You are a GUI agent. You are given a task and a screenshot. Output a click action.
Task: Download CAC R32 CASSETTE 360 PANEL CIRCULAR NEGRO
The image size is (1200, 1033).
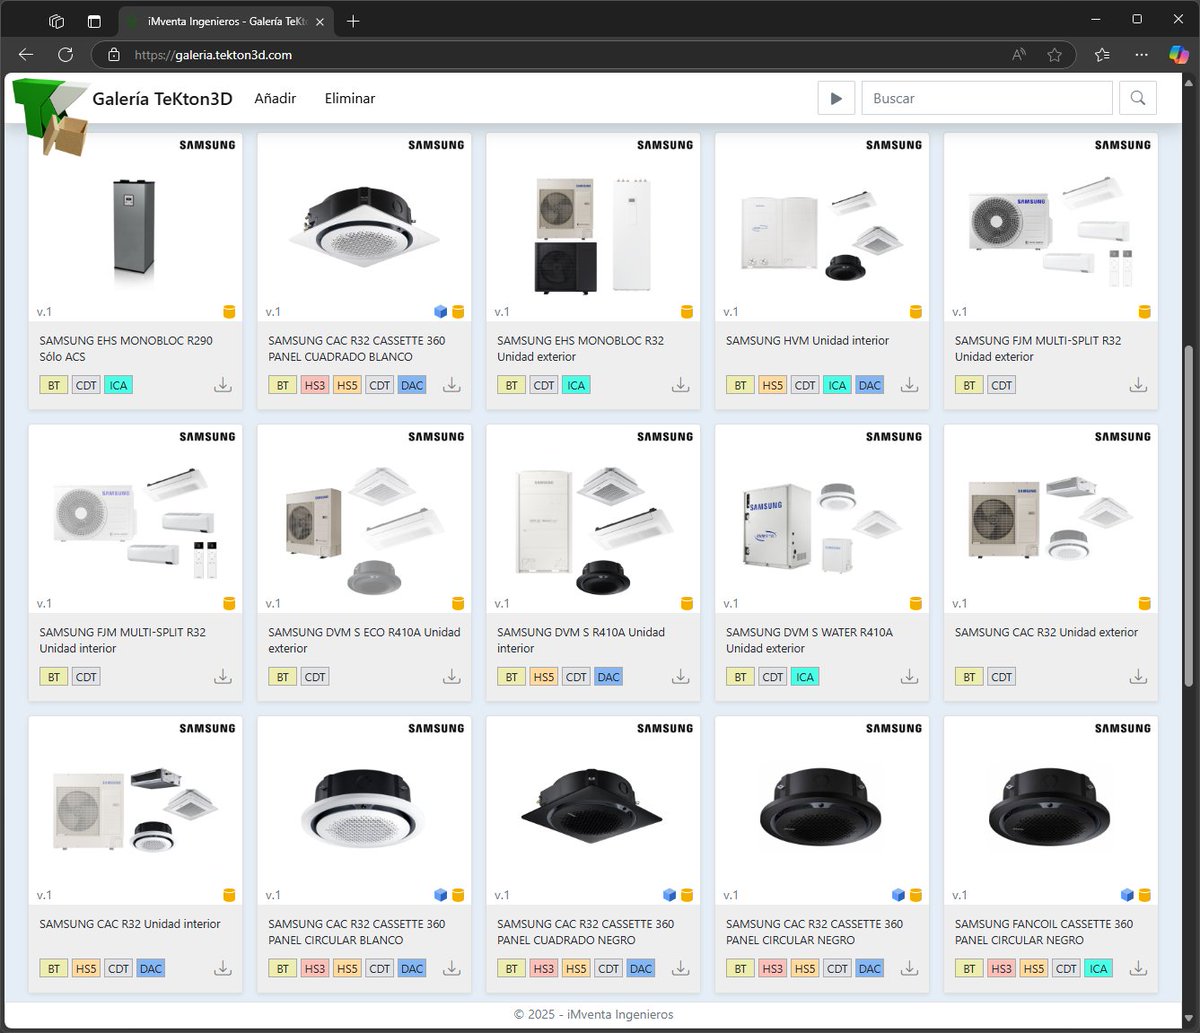pos(909,969)
